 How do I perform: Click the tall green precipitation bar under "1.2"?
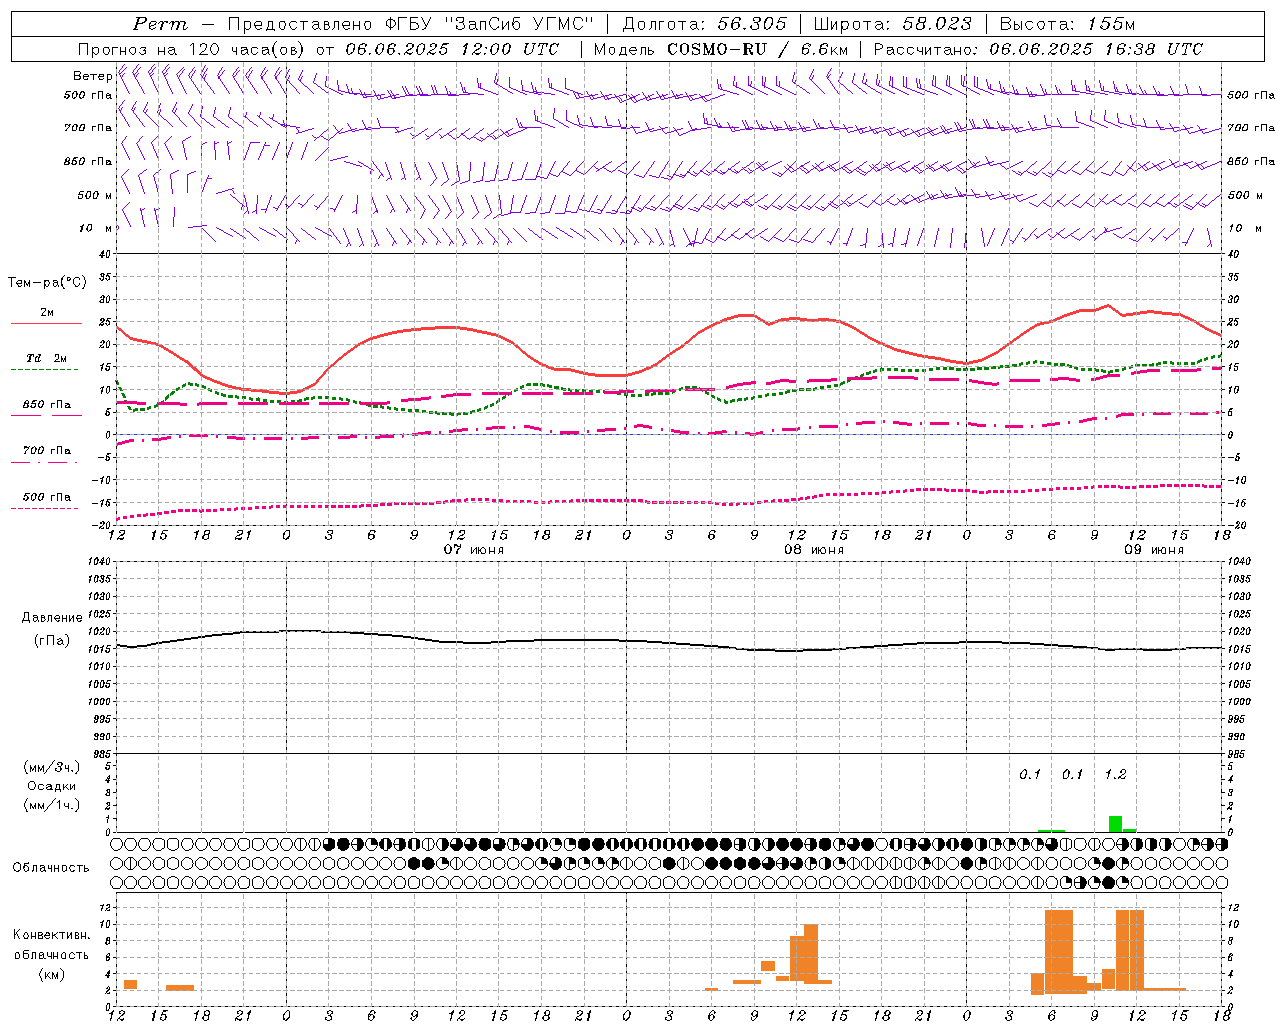pos(1115,824)
